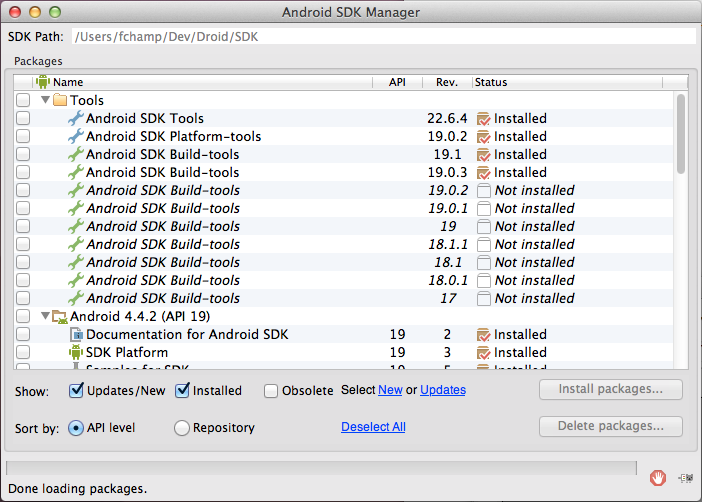Click the 'Android SDK Build-tools' 19.0.3 row text

coord(163,172)
